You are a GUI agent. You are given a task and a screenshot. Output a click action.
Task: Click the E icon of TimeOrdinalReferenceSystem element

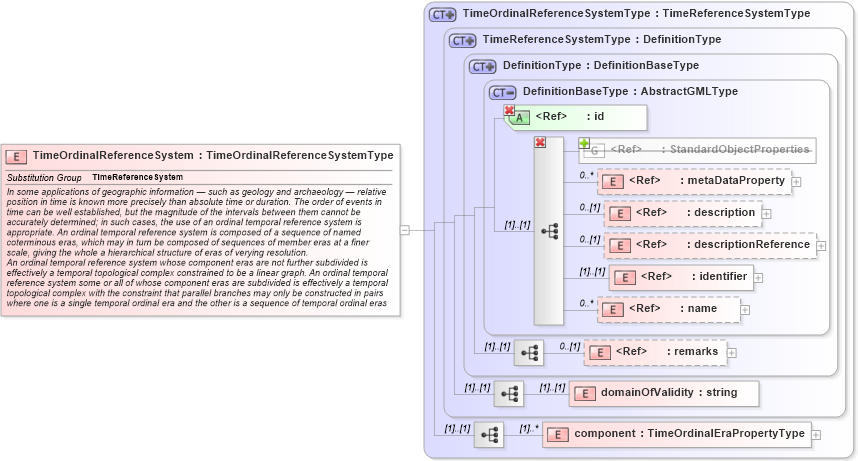tap(16, 157)
